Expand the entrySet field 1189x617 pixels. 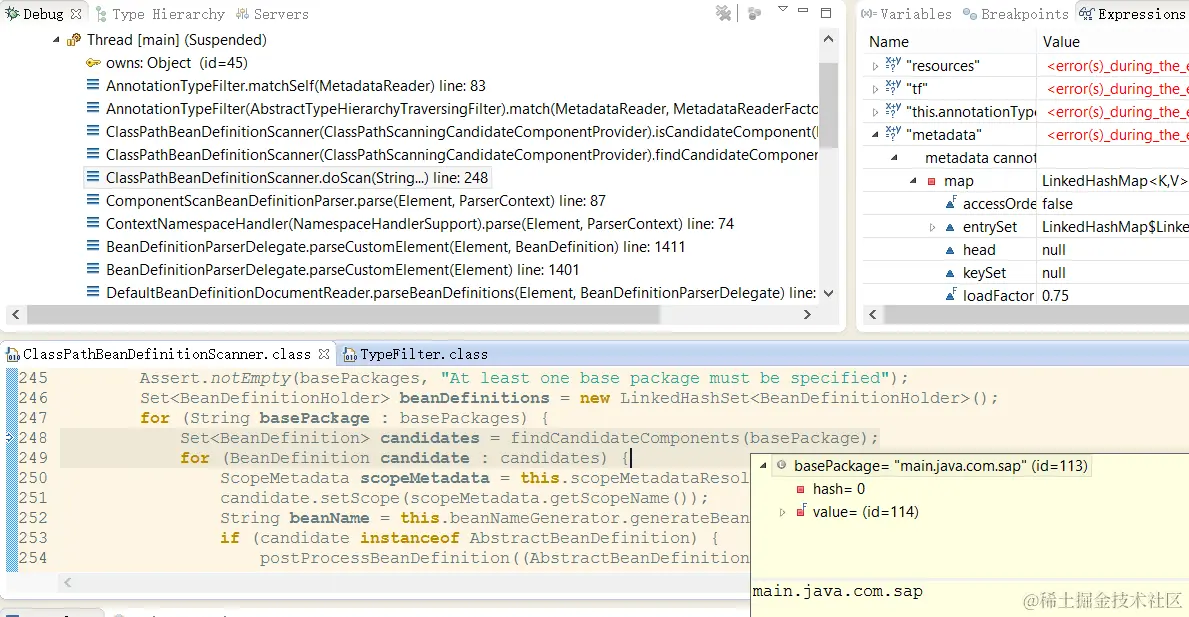pos(932,227)
